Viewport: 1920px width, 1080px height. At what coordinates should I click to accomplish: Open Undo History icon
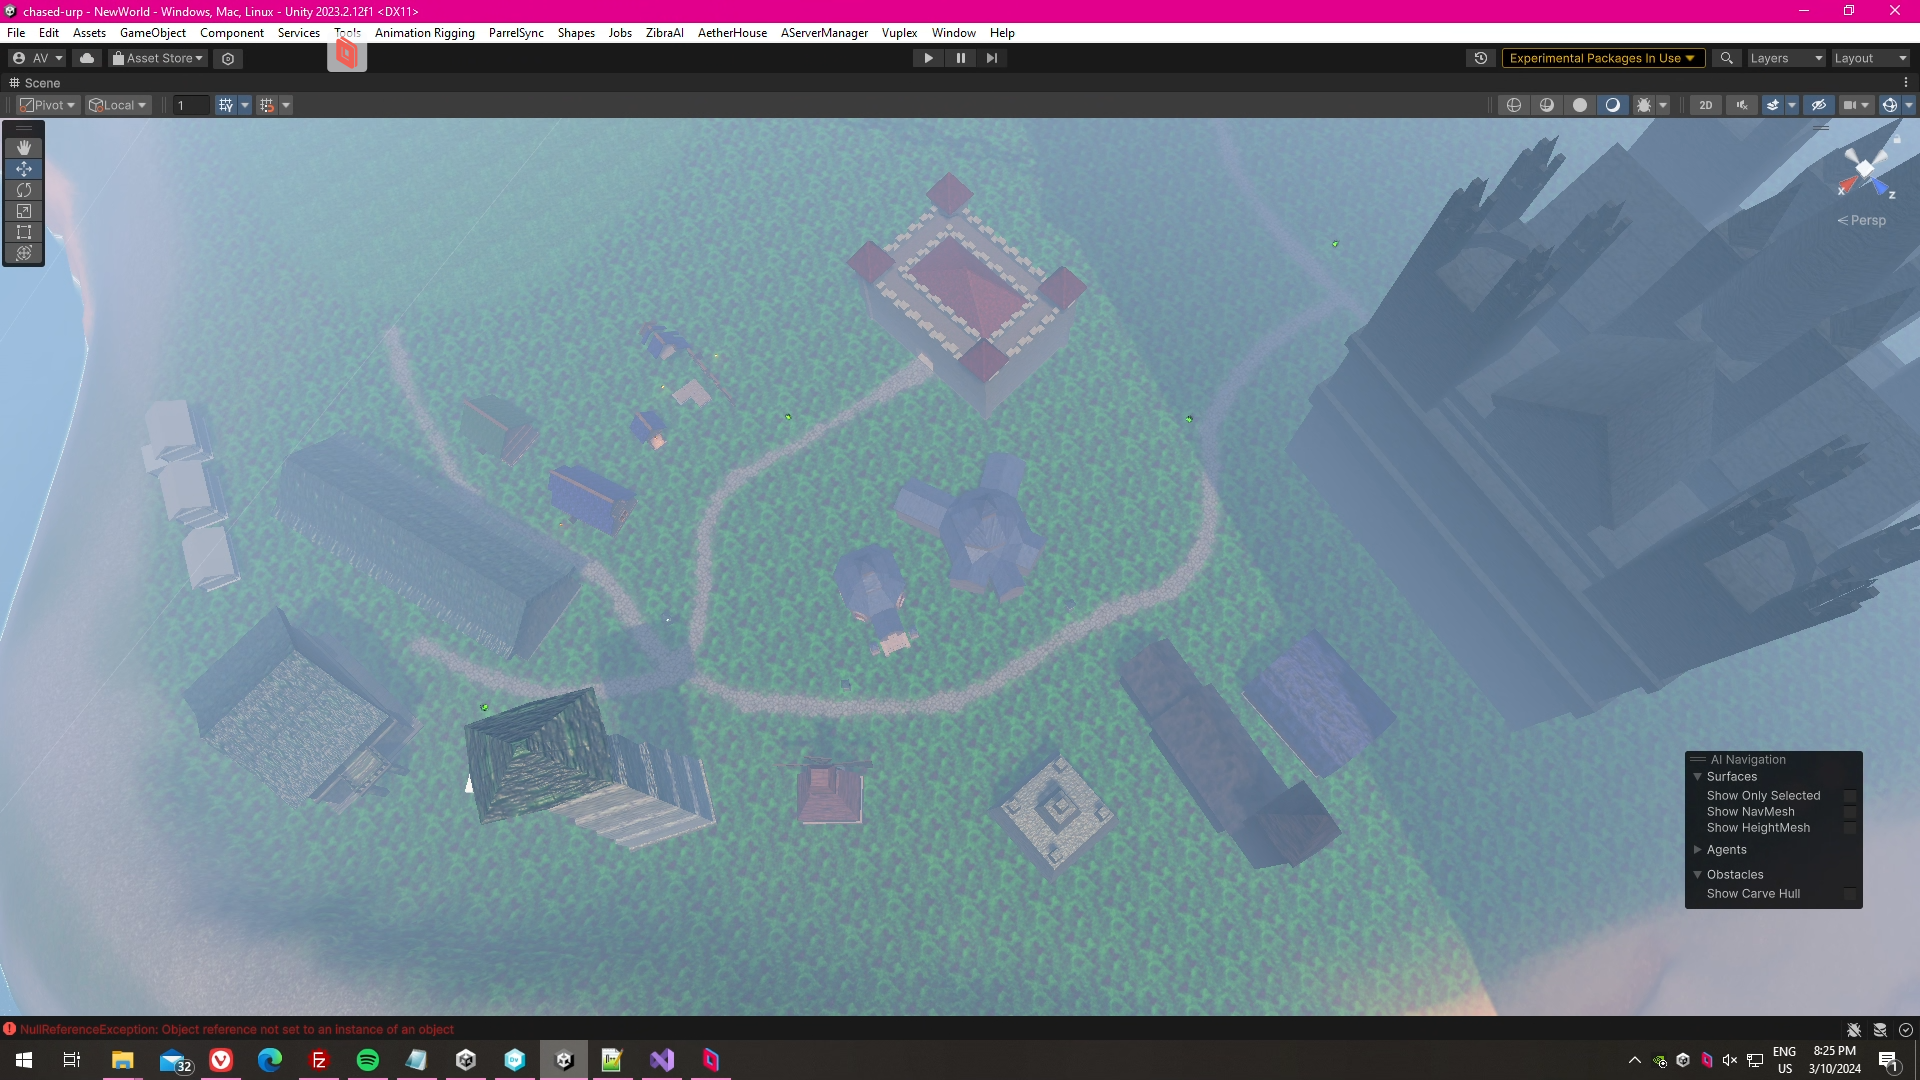click(1481, 58)
